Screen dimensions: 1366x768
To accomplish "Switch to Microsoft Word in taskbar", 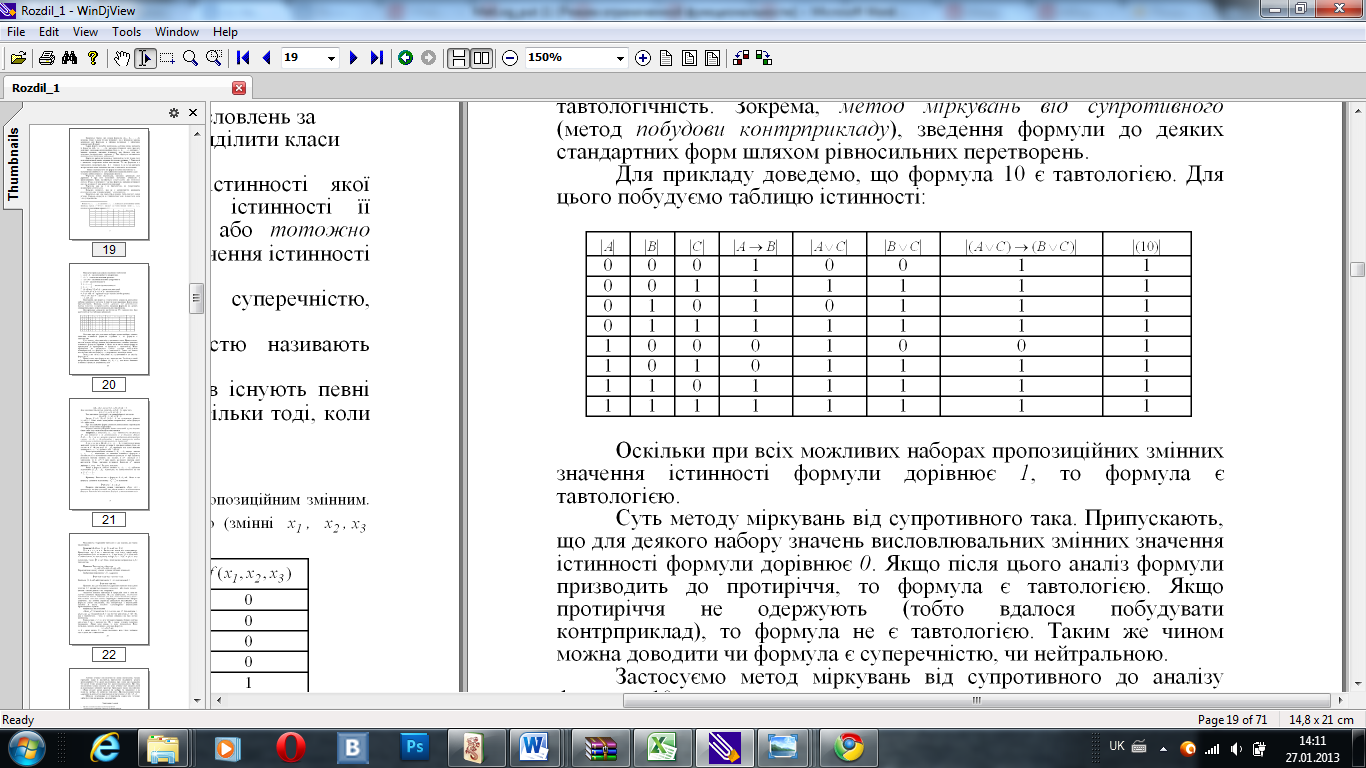I will [x=534, y=747].
